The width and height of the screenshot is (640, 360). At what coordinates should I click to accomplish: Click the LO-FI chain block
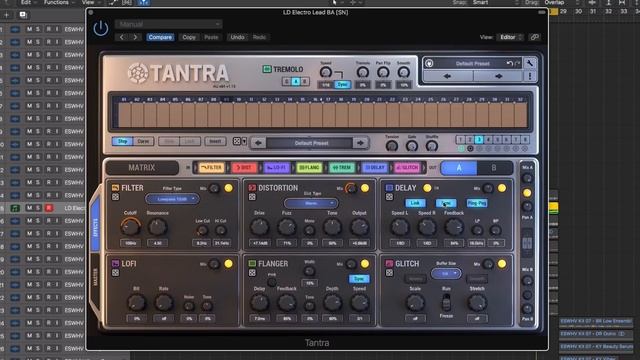tap(277, 168)
